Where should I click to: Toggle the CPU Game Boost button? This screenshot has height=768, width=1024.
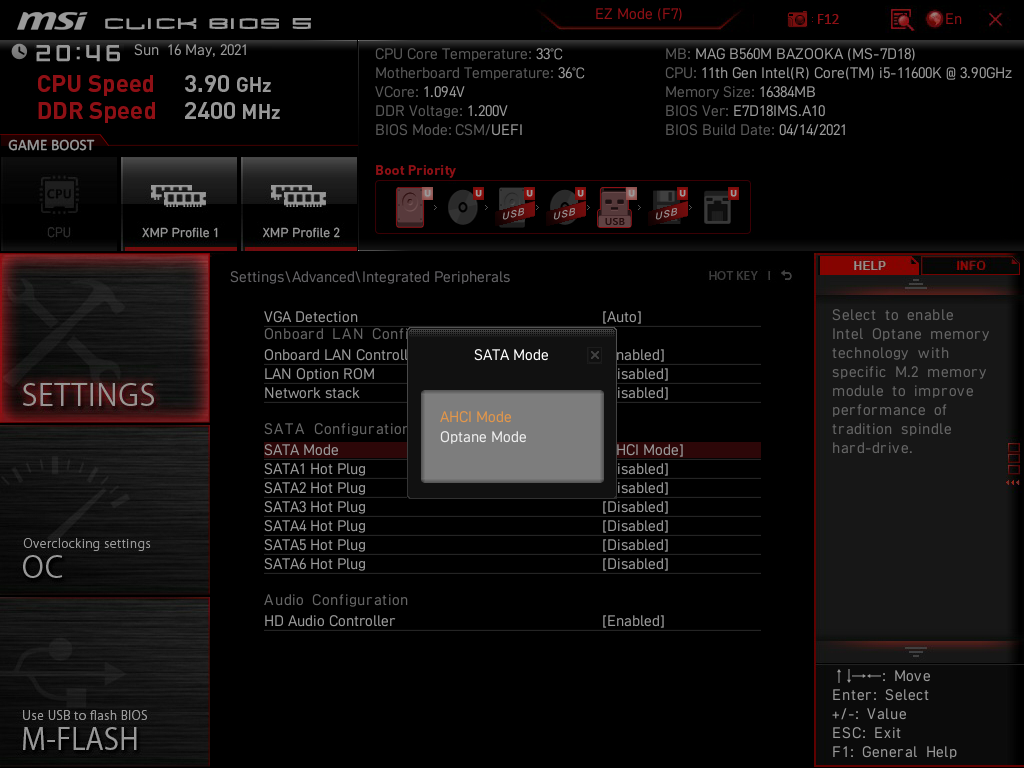tap(59, 204)
